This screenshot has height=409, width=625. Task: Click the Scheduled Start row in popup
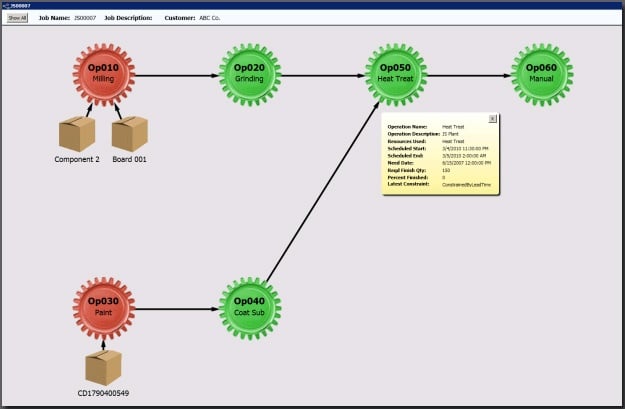pos(420,148)
